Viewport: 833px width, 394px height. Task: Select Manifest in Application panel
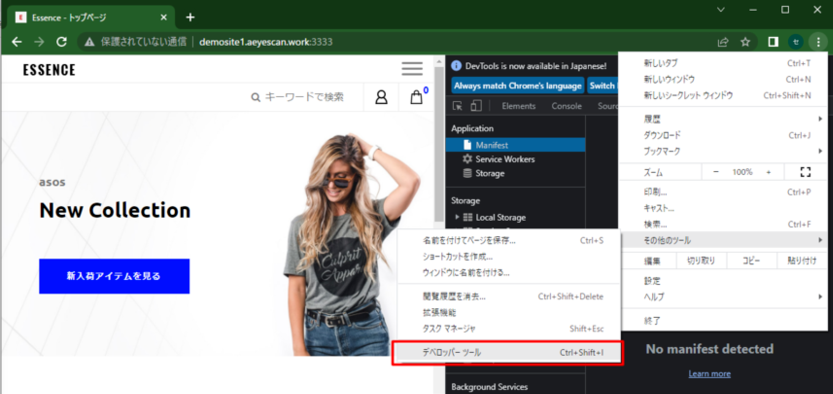coord(515,144)
